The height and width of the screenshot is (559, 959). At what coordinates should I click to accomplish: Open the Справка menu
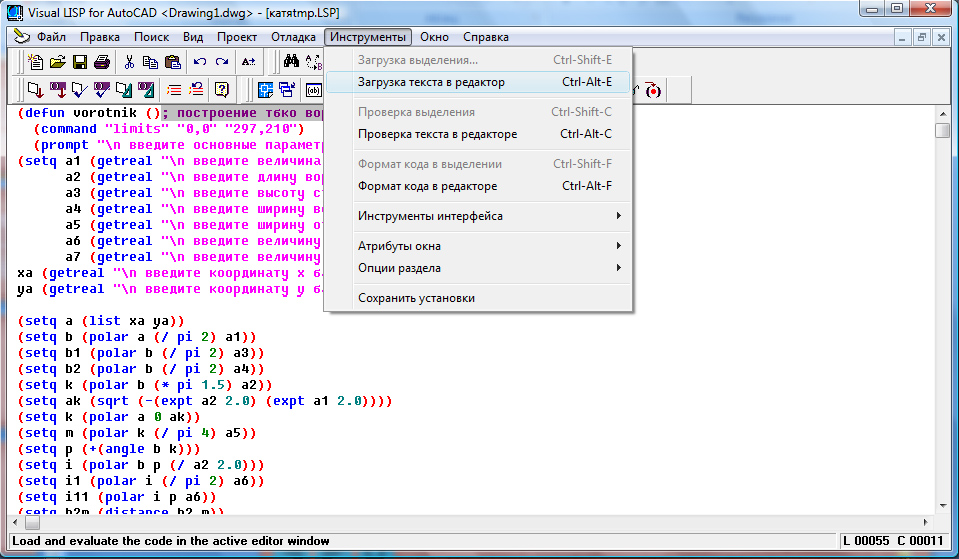486,37
